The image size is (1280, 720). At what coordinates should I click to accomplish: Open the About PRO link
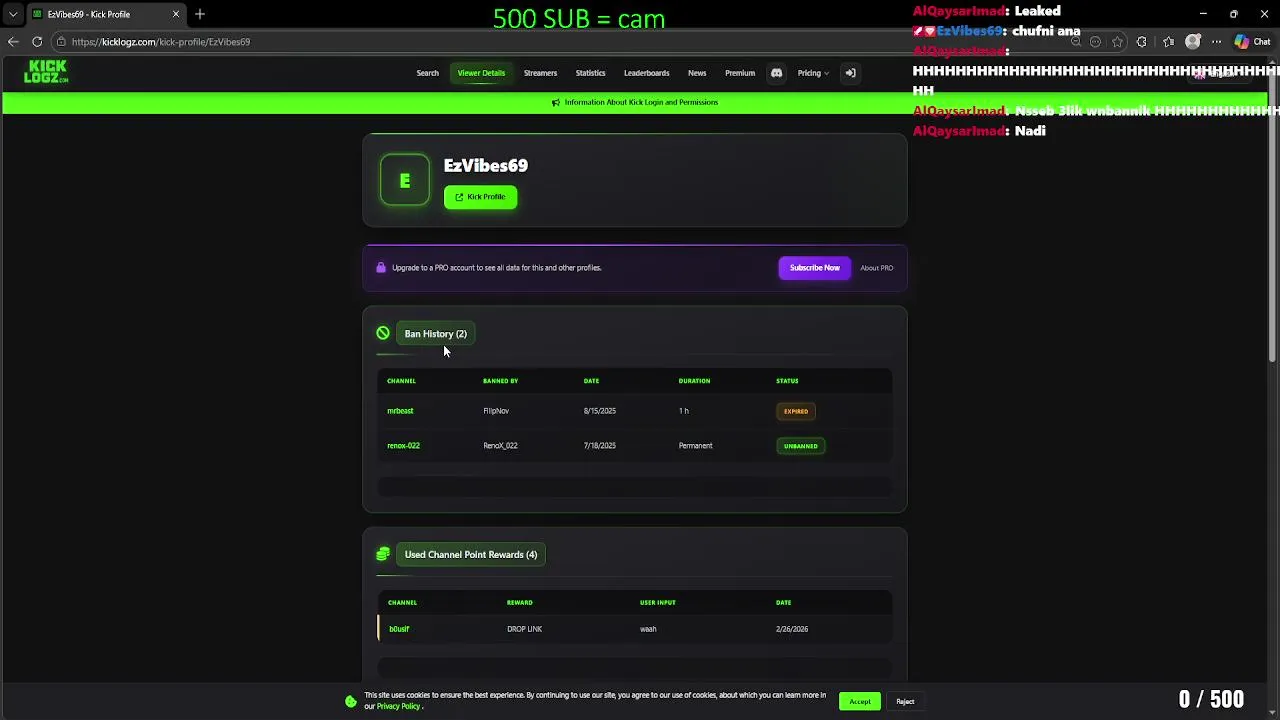click(x=877, y=268)
